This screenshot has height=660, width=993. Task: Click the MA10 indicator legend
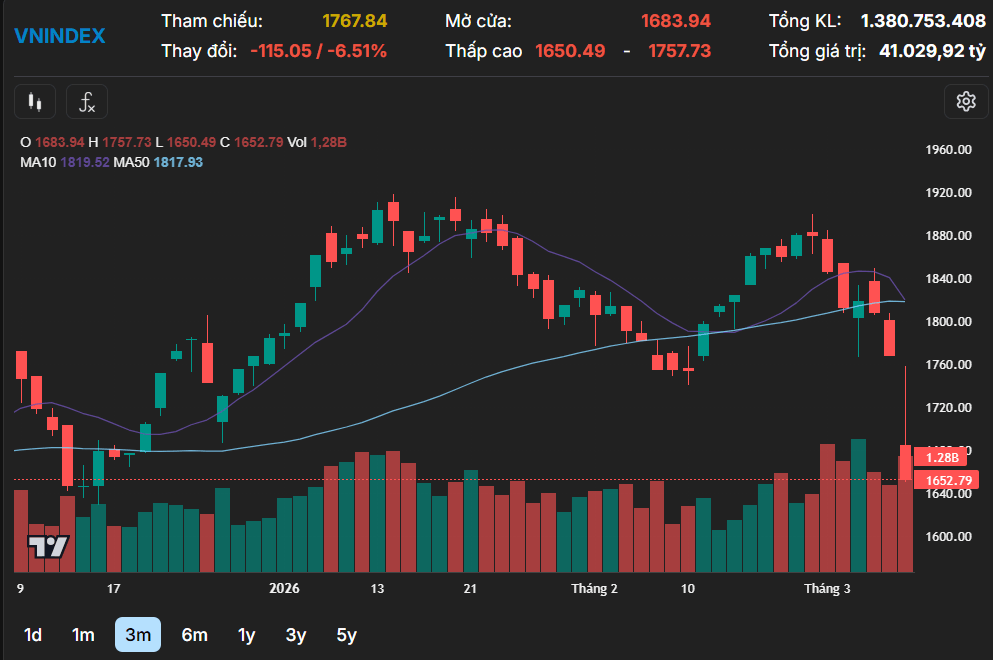[x=65, y=162]
